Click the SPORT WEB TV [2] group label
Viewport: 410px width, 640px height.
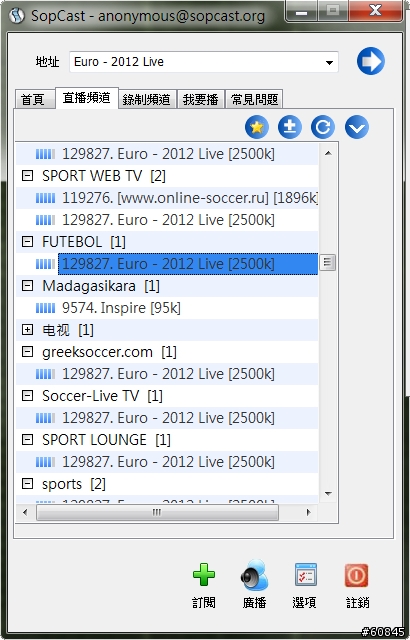coord(104,176)
